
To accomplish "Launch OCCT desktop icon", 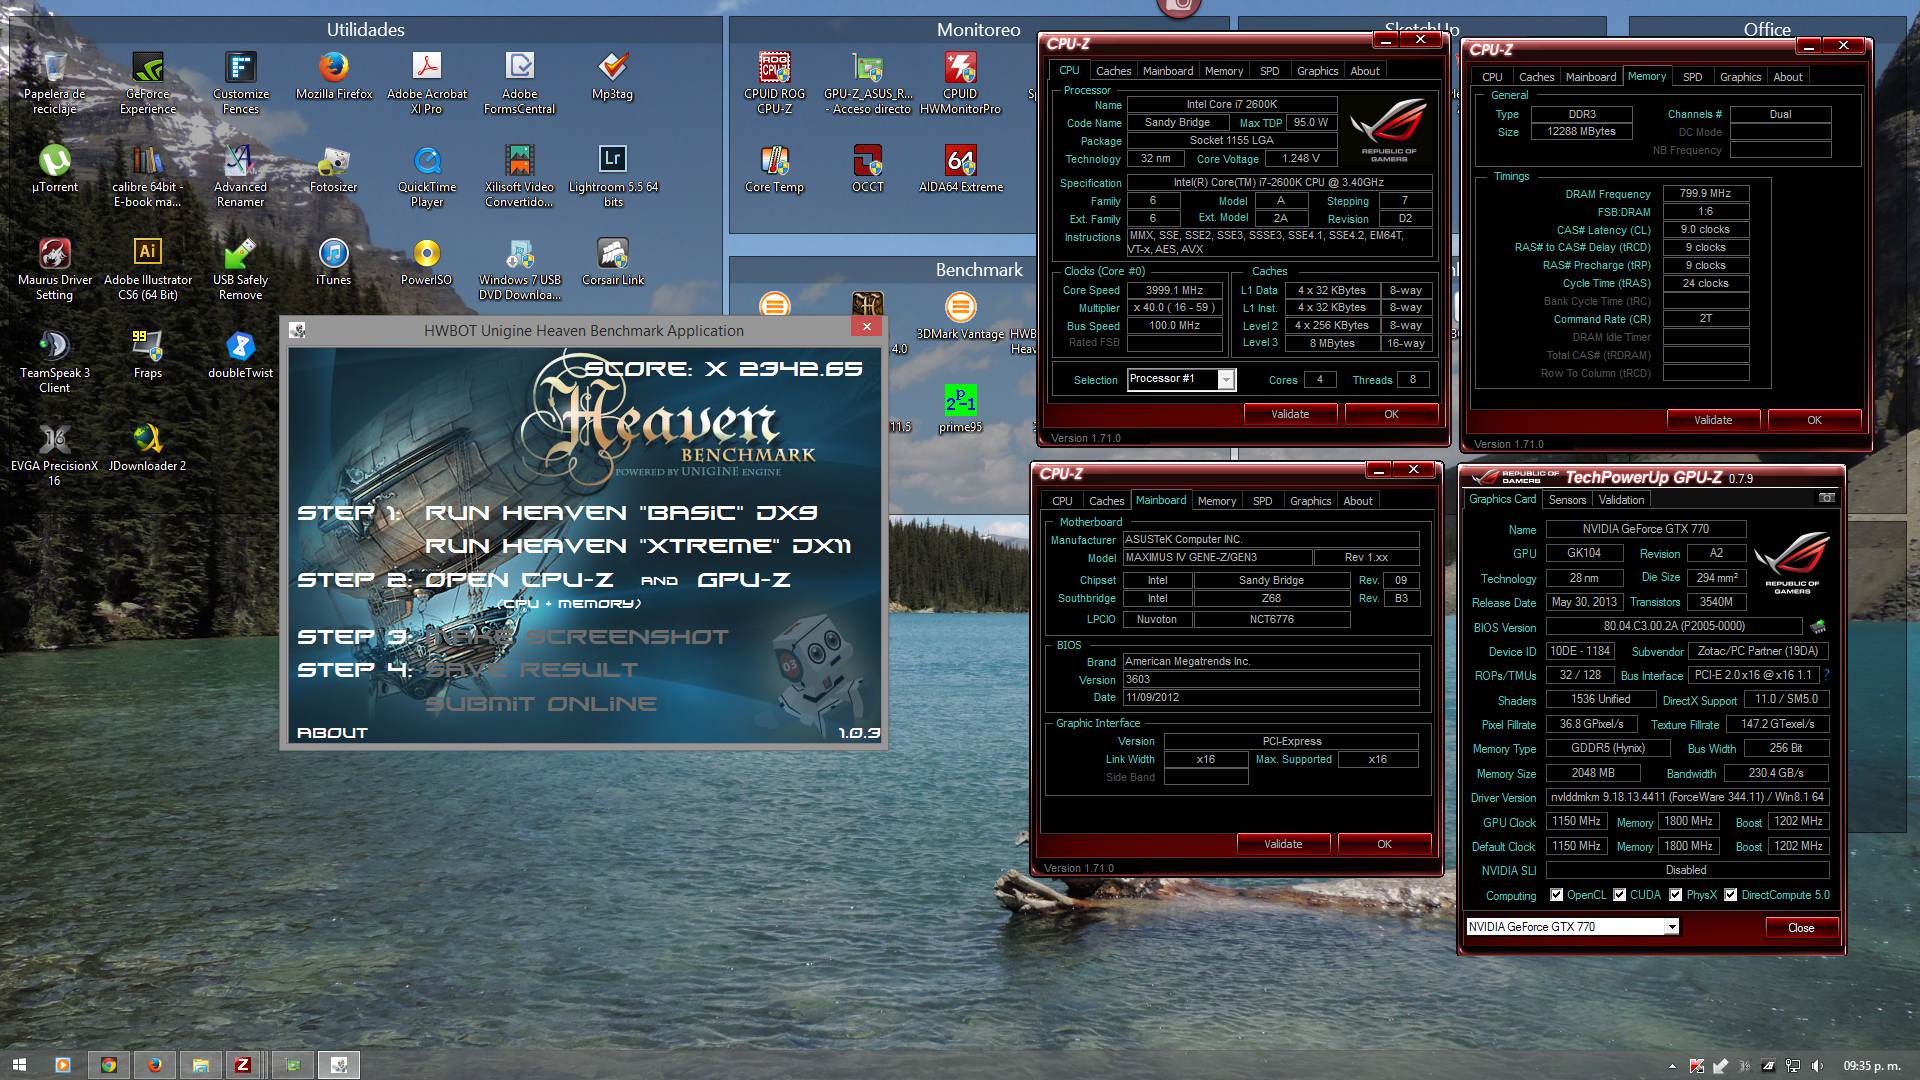I will [x=867, y=168].
